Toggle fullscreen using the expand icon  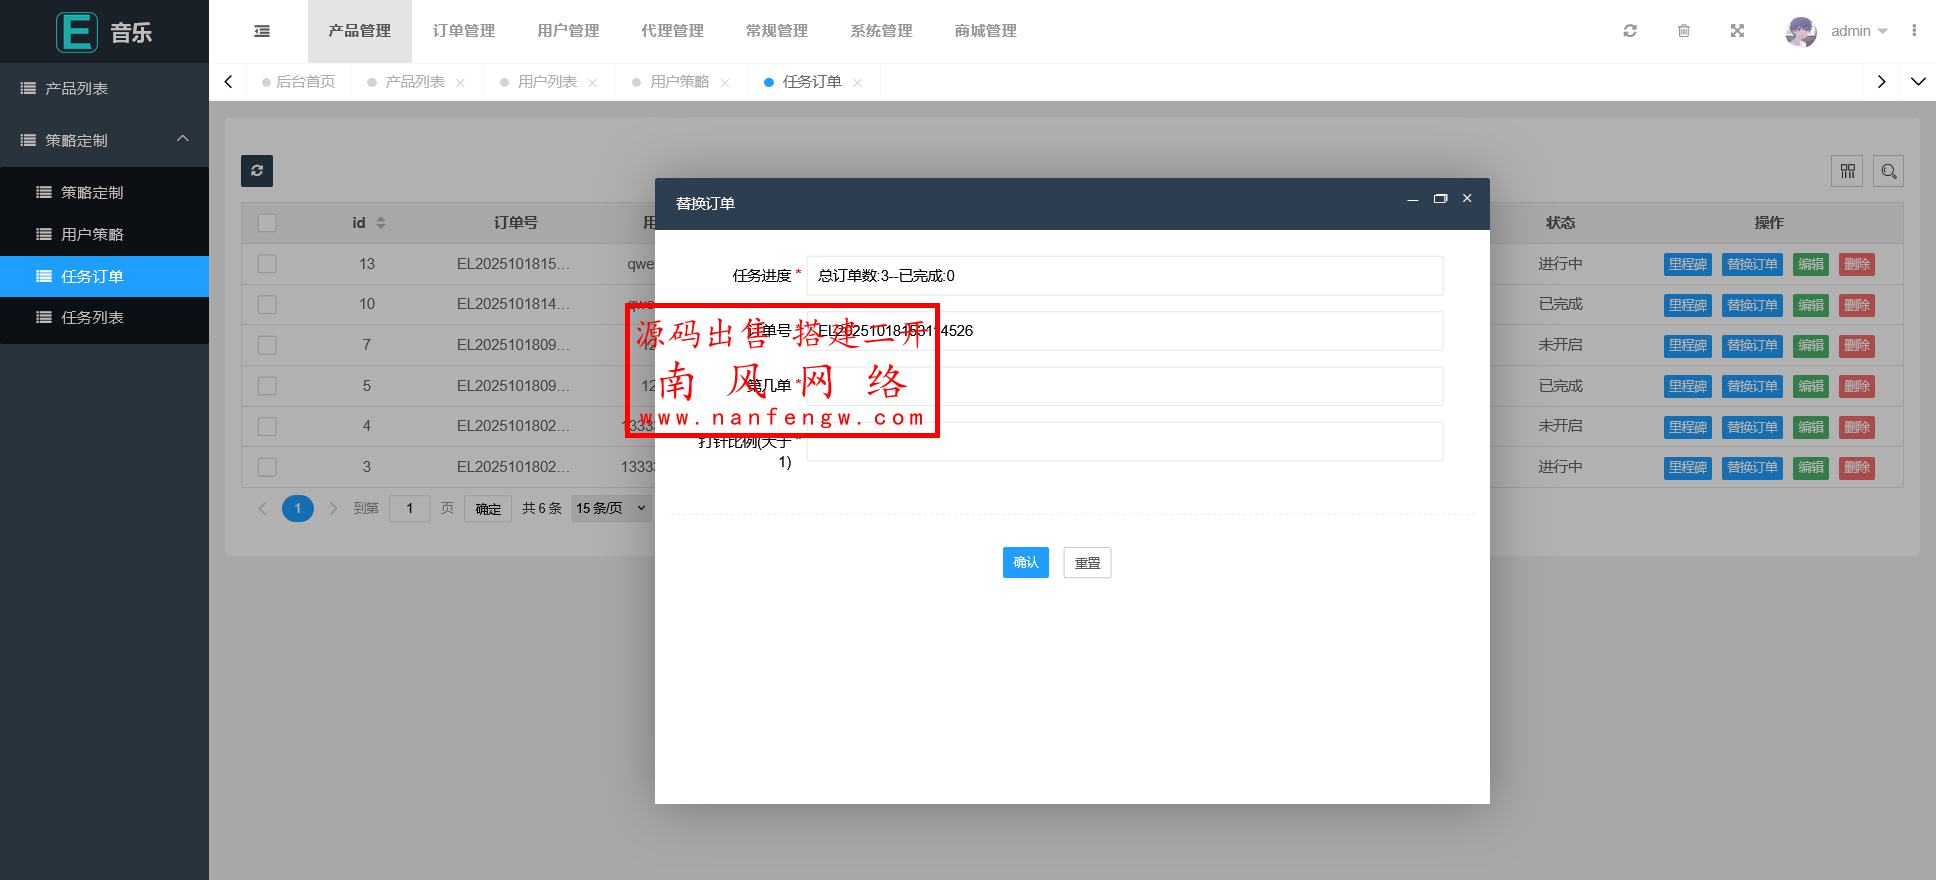coord(1737,31)
